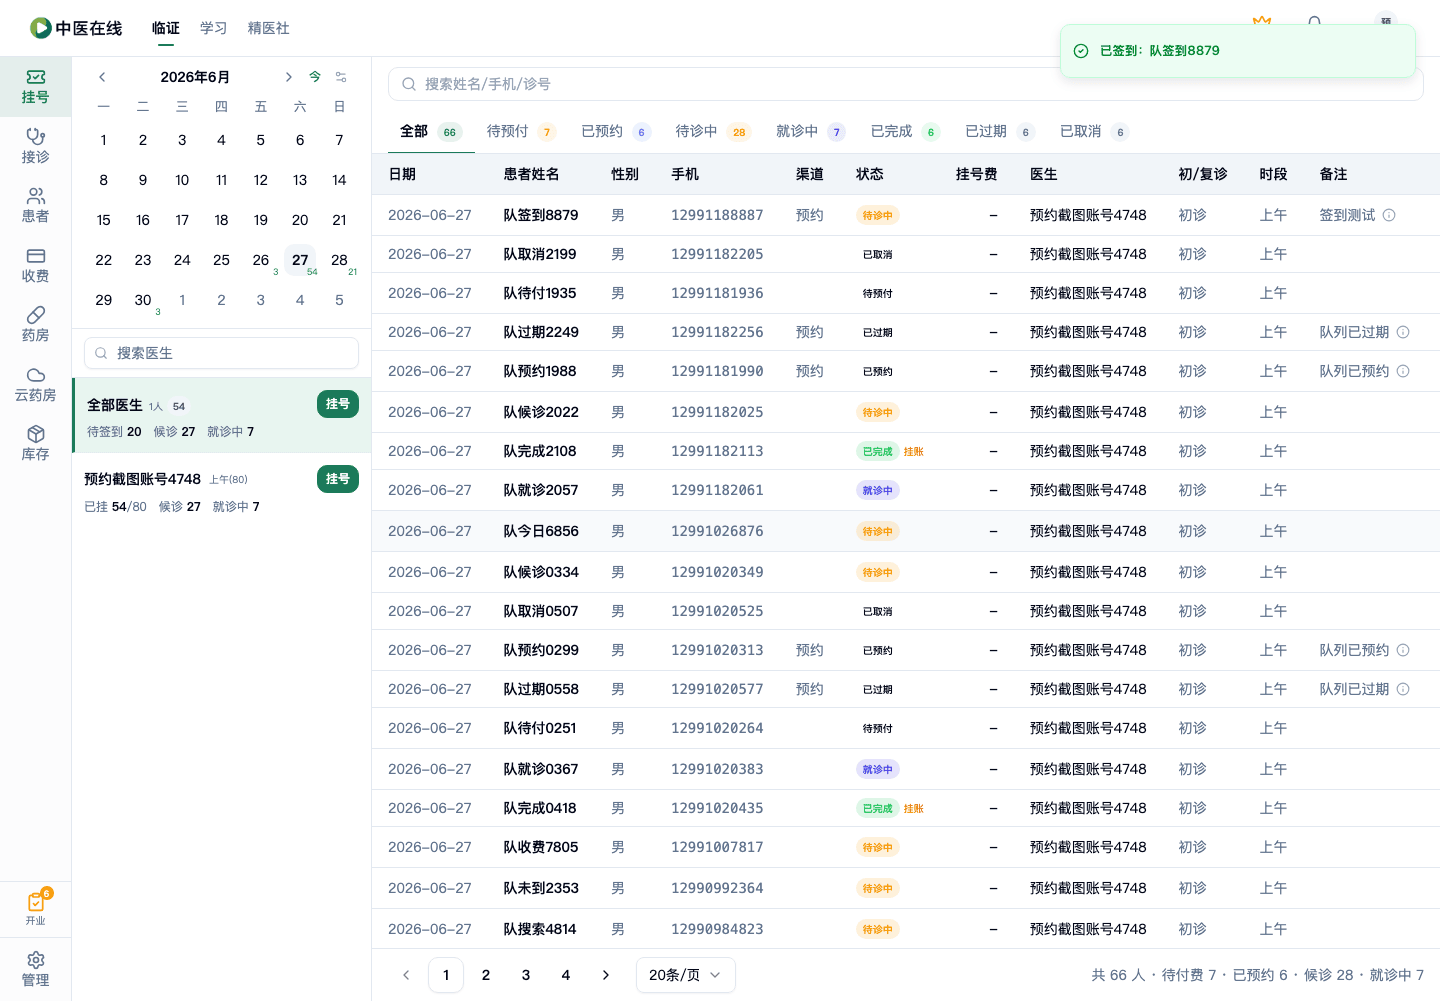The width and height of the screenshot is (1440, 1001).
Task: Select the 待诊中 status tab
Action: point(713,131)
